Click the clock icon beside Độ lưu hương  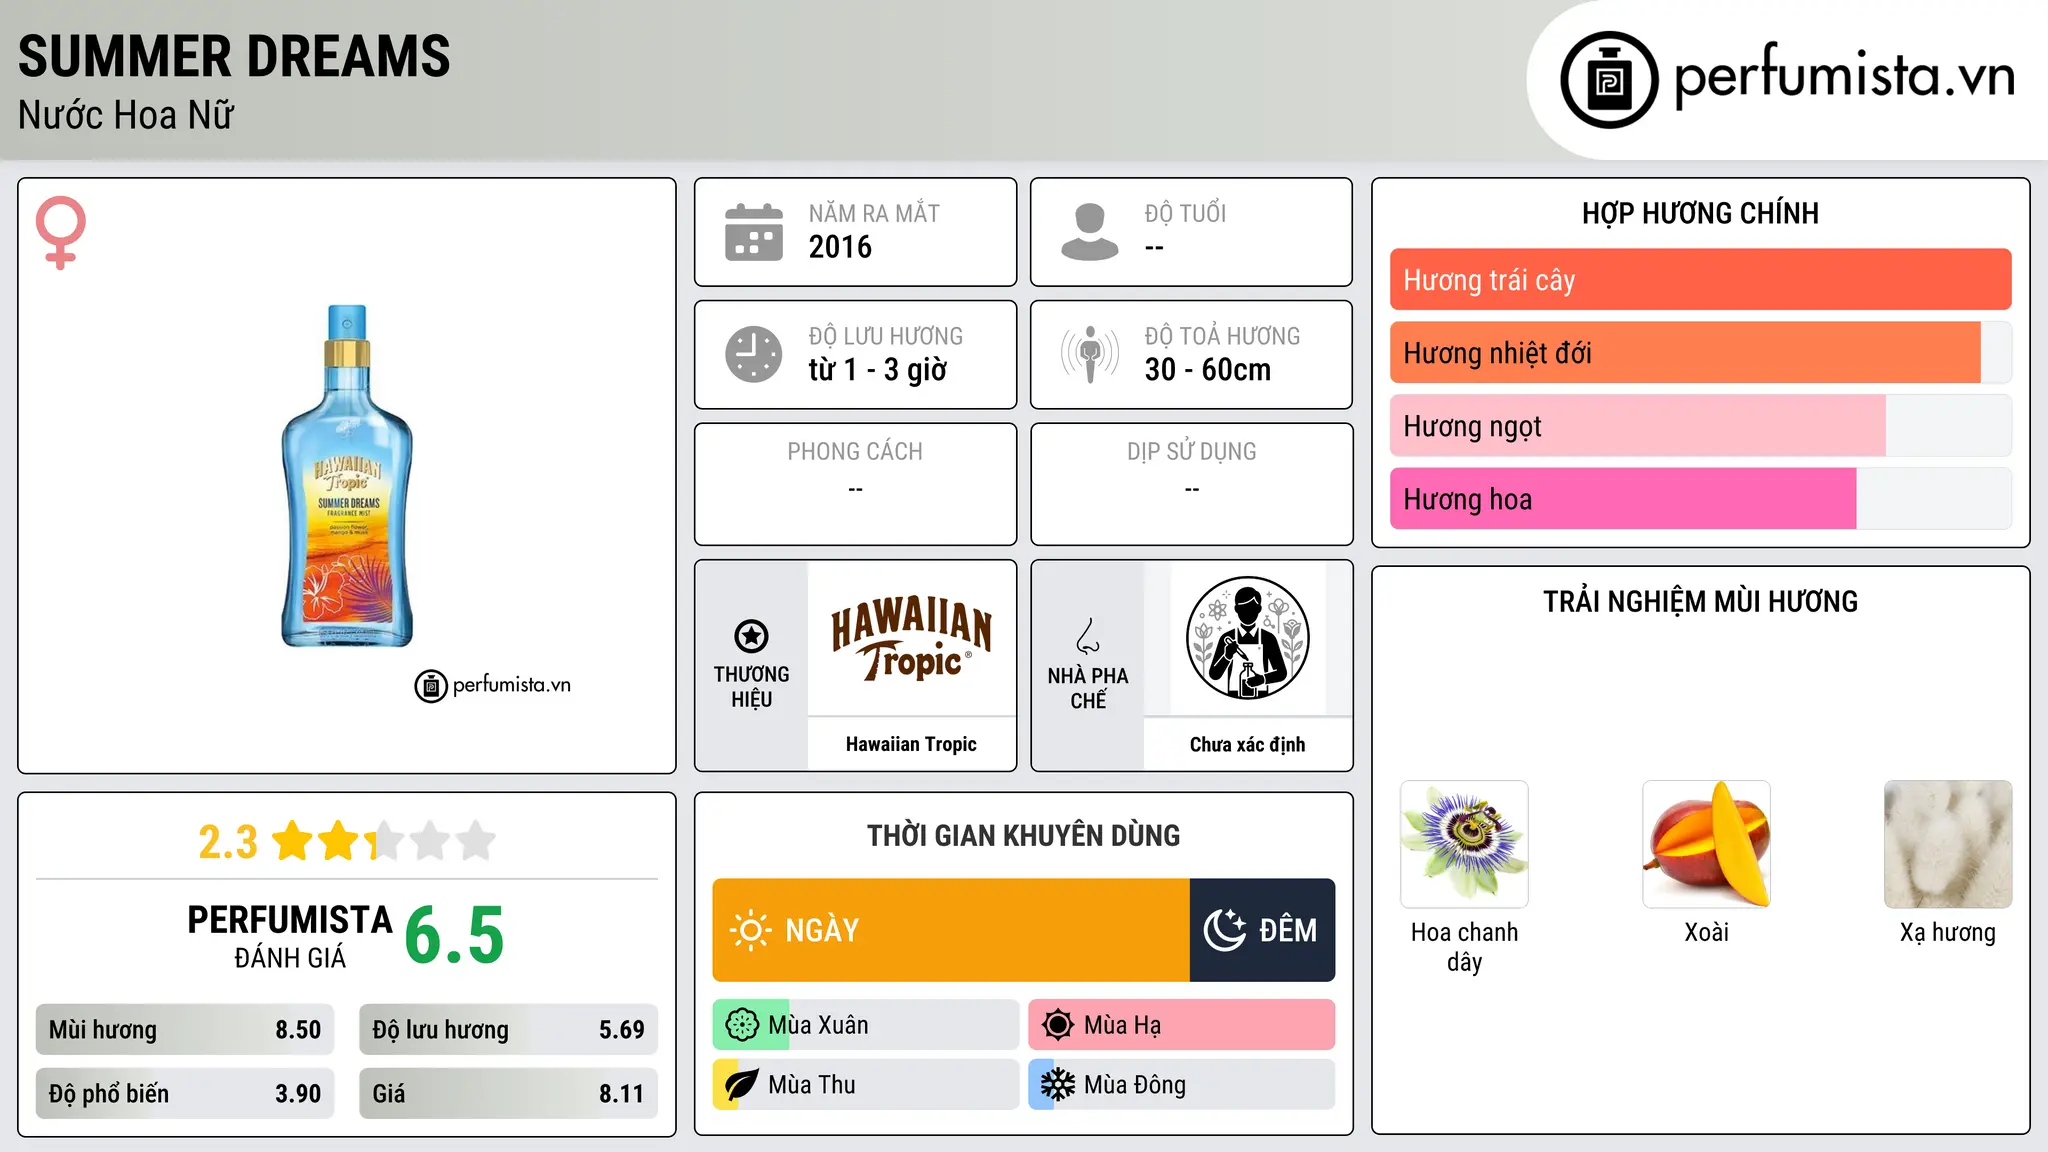(x=754, y=354)
